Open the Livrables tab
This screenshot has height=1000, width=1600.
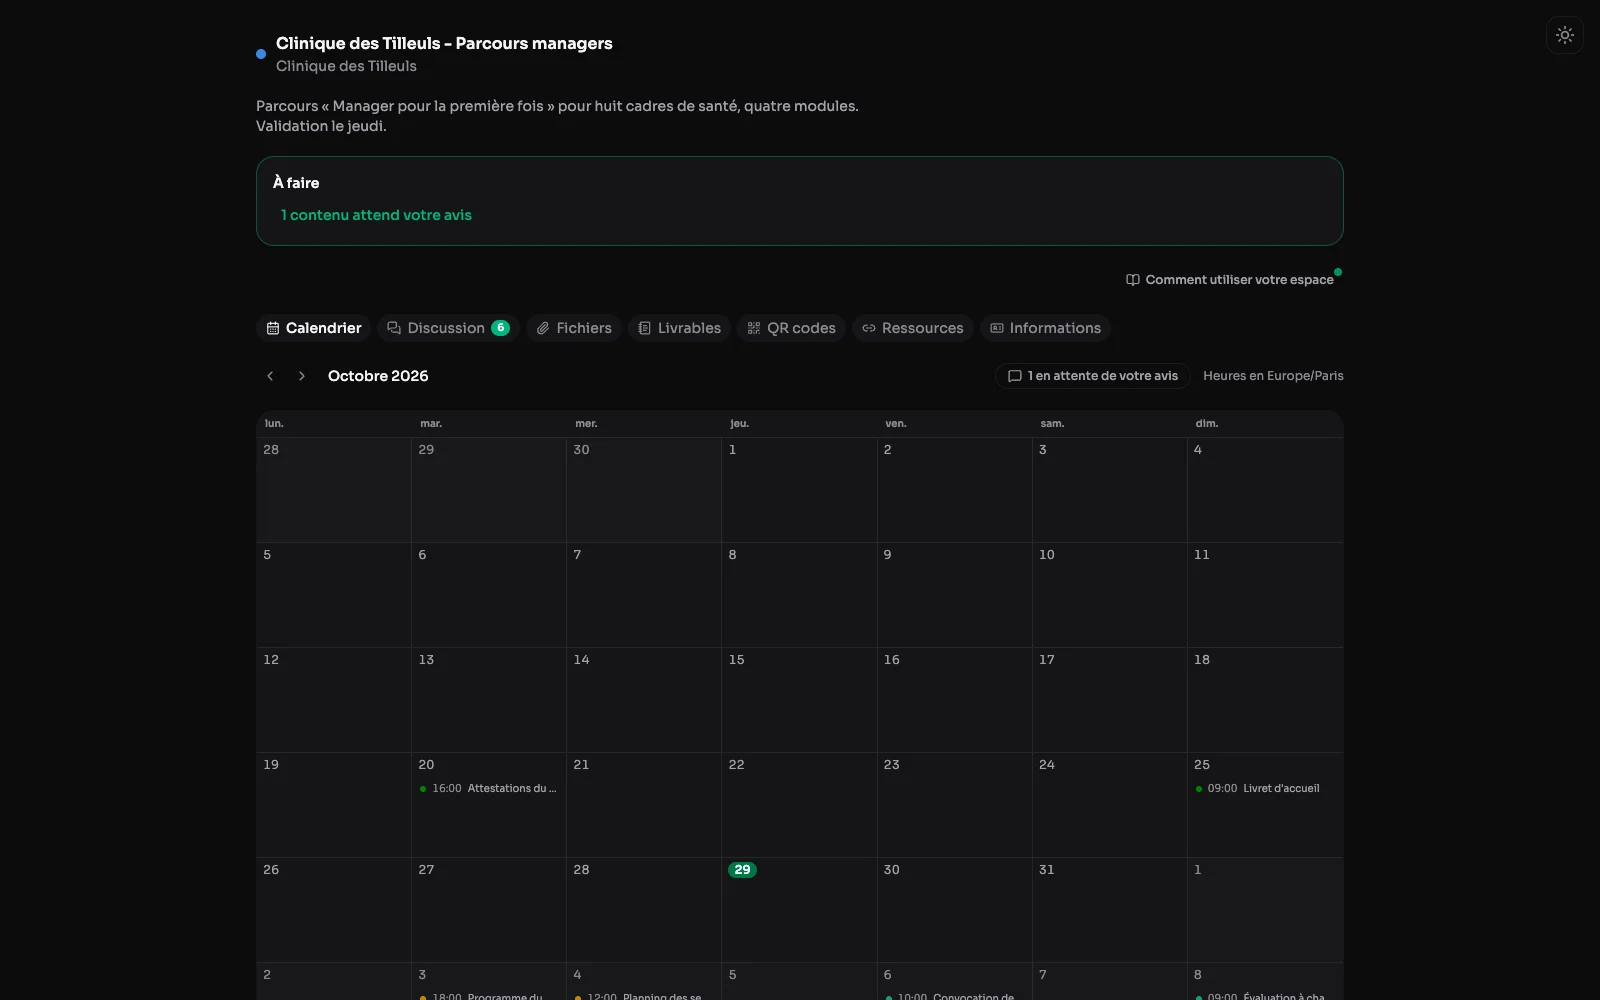[679, 328]
